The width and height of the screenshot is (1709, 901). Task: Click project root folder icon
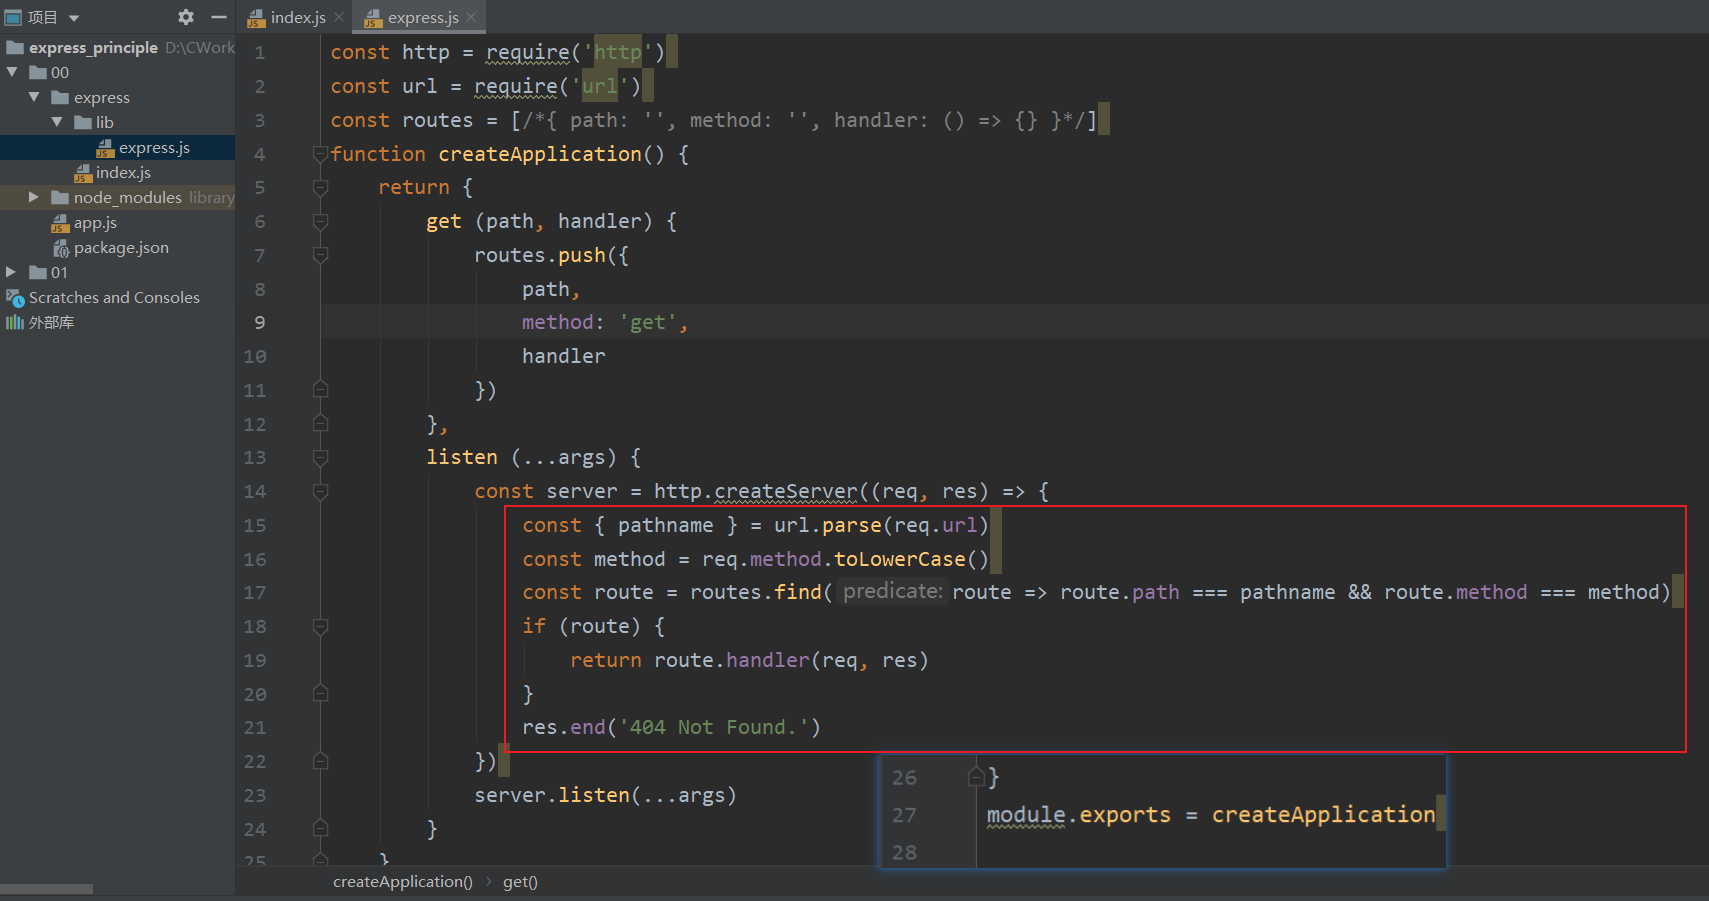tap(15, 47)
